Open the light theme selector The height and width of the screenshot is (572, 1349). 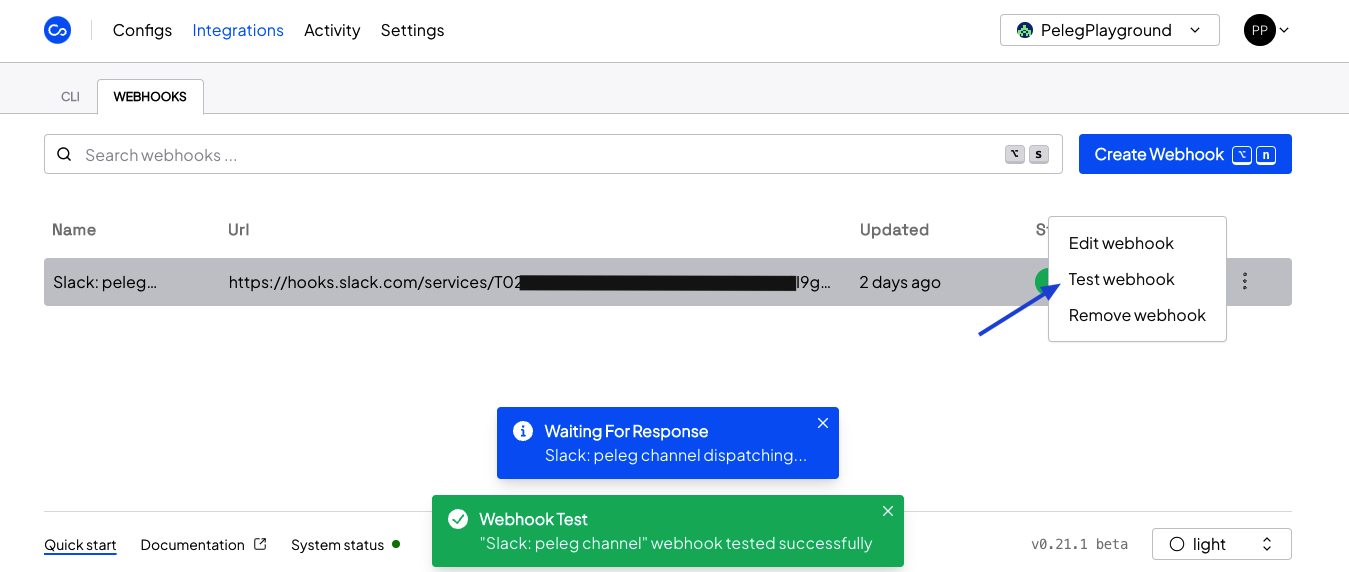[x=1221, y=544]
